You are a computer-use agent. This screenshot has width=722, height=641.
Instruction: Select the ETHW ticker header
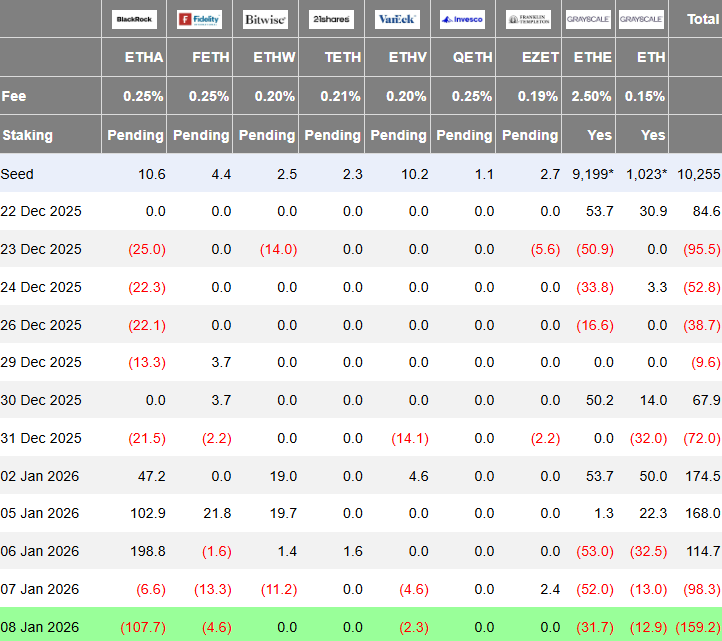274,57
